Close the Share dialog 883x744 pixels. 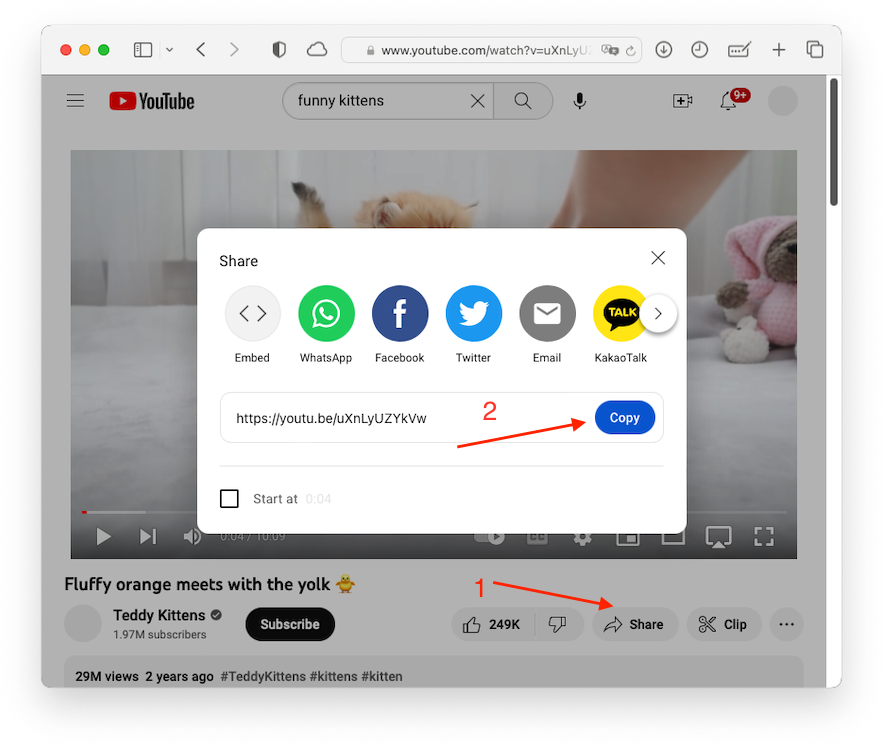[x=658, y=258]
